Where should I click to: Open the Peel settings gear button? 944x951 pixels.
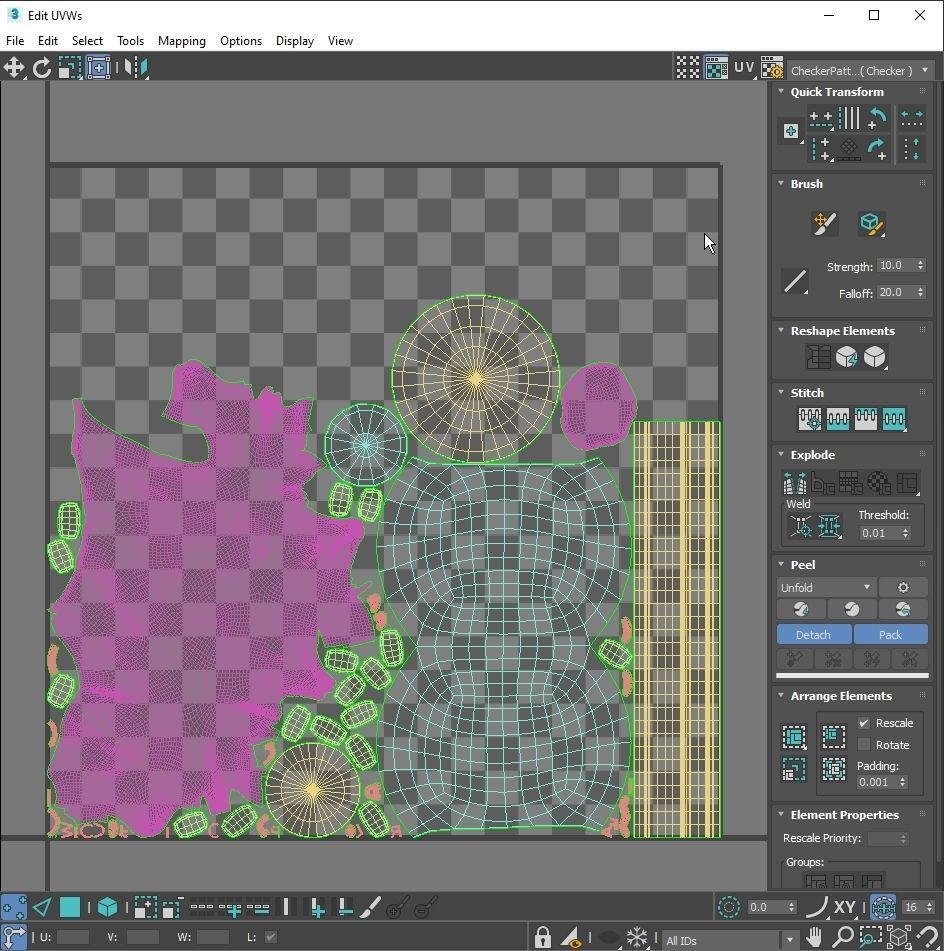click(x=903, y=588)
